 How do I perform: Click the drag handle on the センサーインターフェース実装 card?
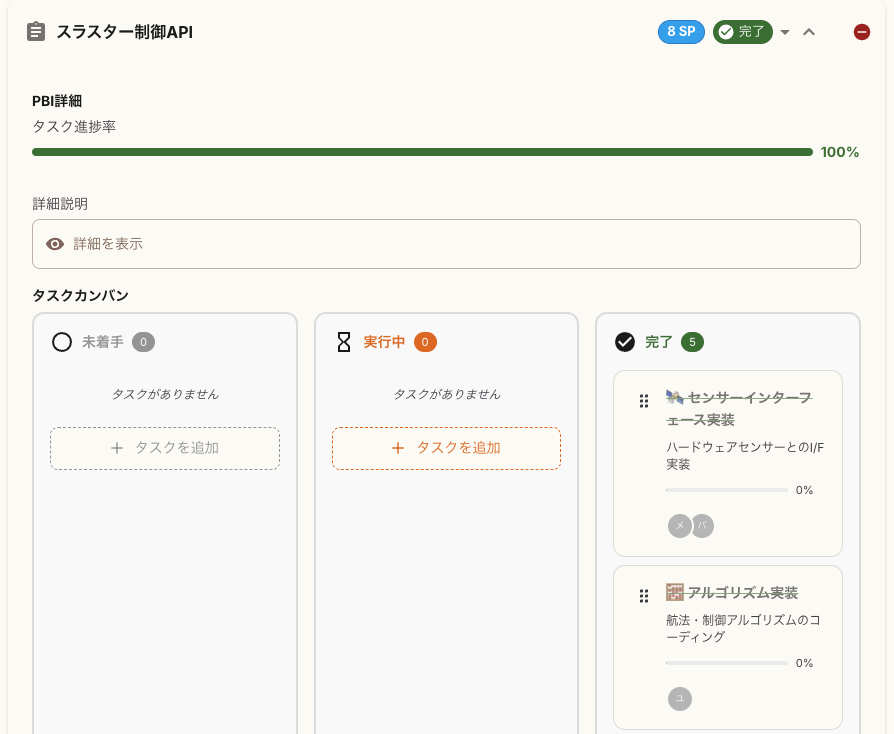(644, 400)
